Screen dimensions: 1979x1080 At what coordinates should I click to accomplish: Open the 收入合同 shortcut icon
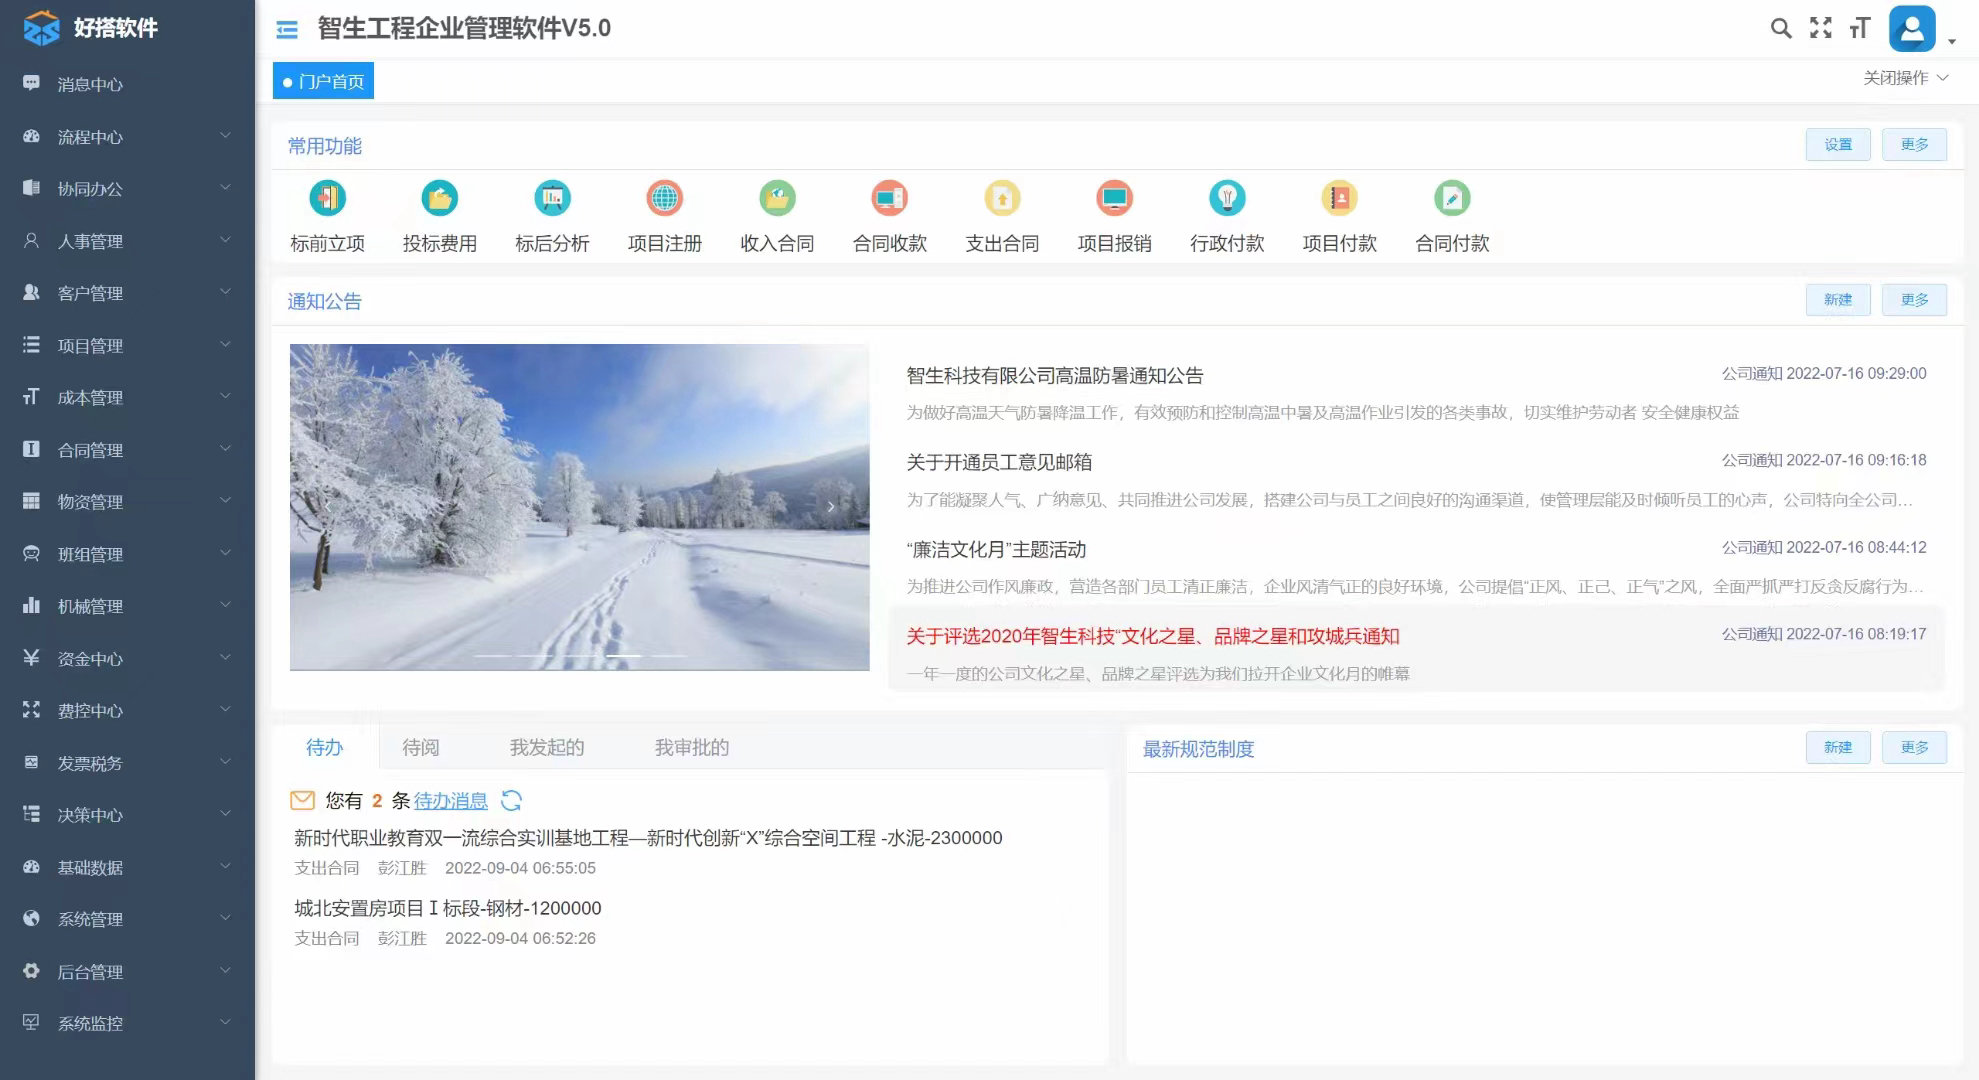(x=777, y=198)
